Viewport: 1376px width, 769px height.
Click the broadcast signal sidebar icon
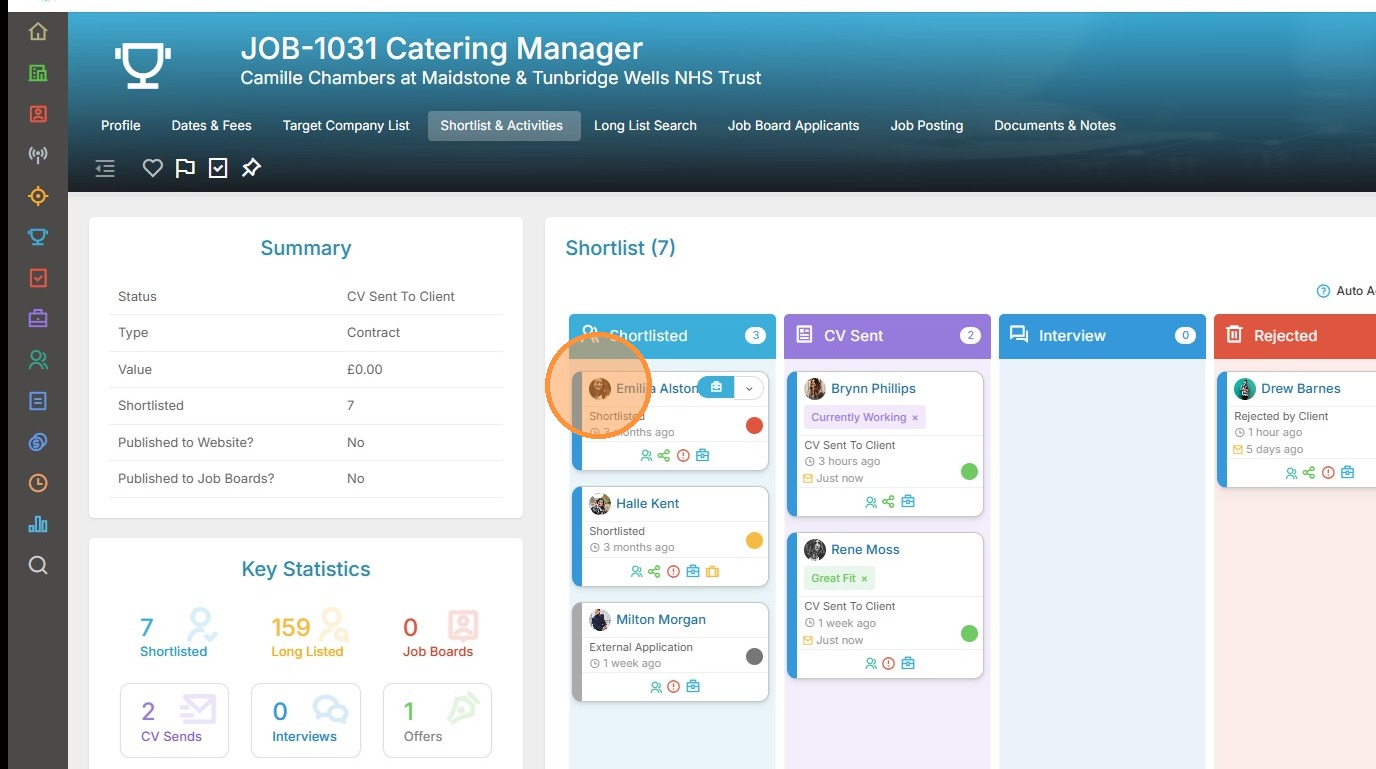(38, 155)
